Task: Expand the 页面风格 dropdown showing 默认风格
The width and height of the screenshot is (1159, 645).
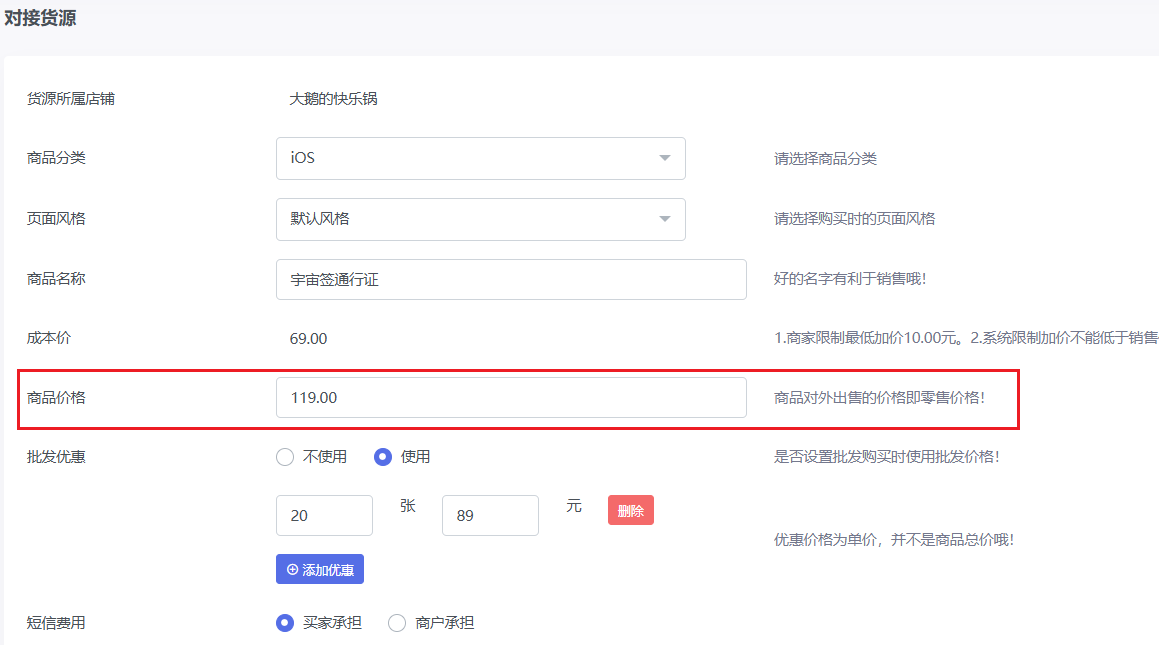Action: [x=480, y=219]
